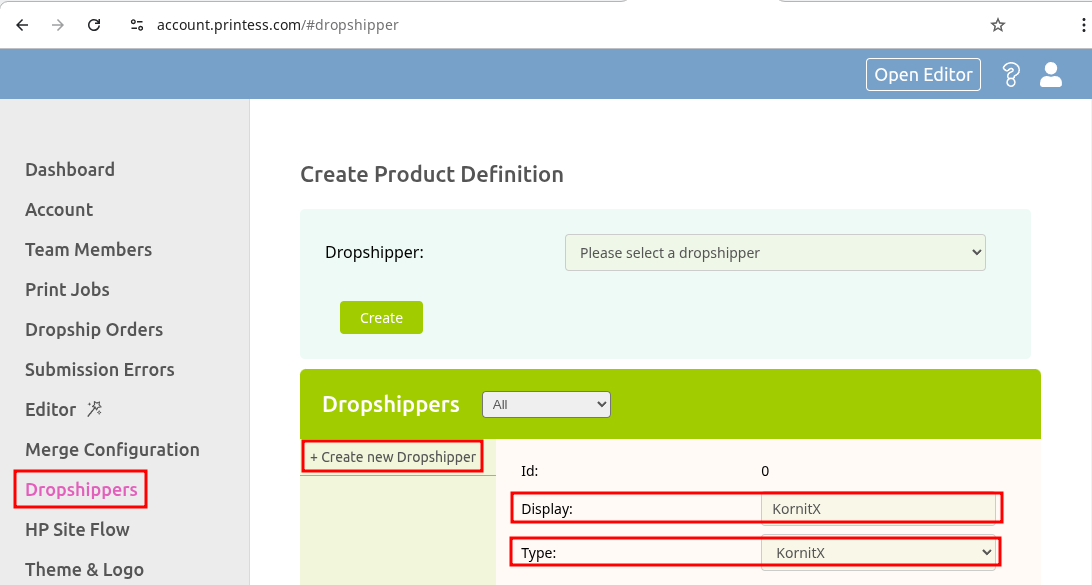Bookmark this page with the star icon
This screenshot has height=585, width=1092.
[998, 25]
